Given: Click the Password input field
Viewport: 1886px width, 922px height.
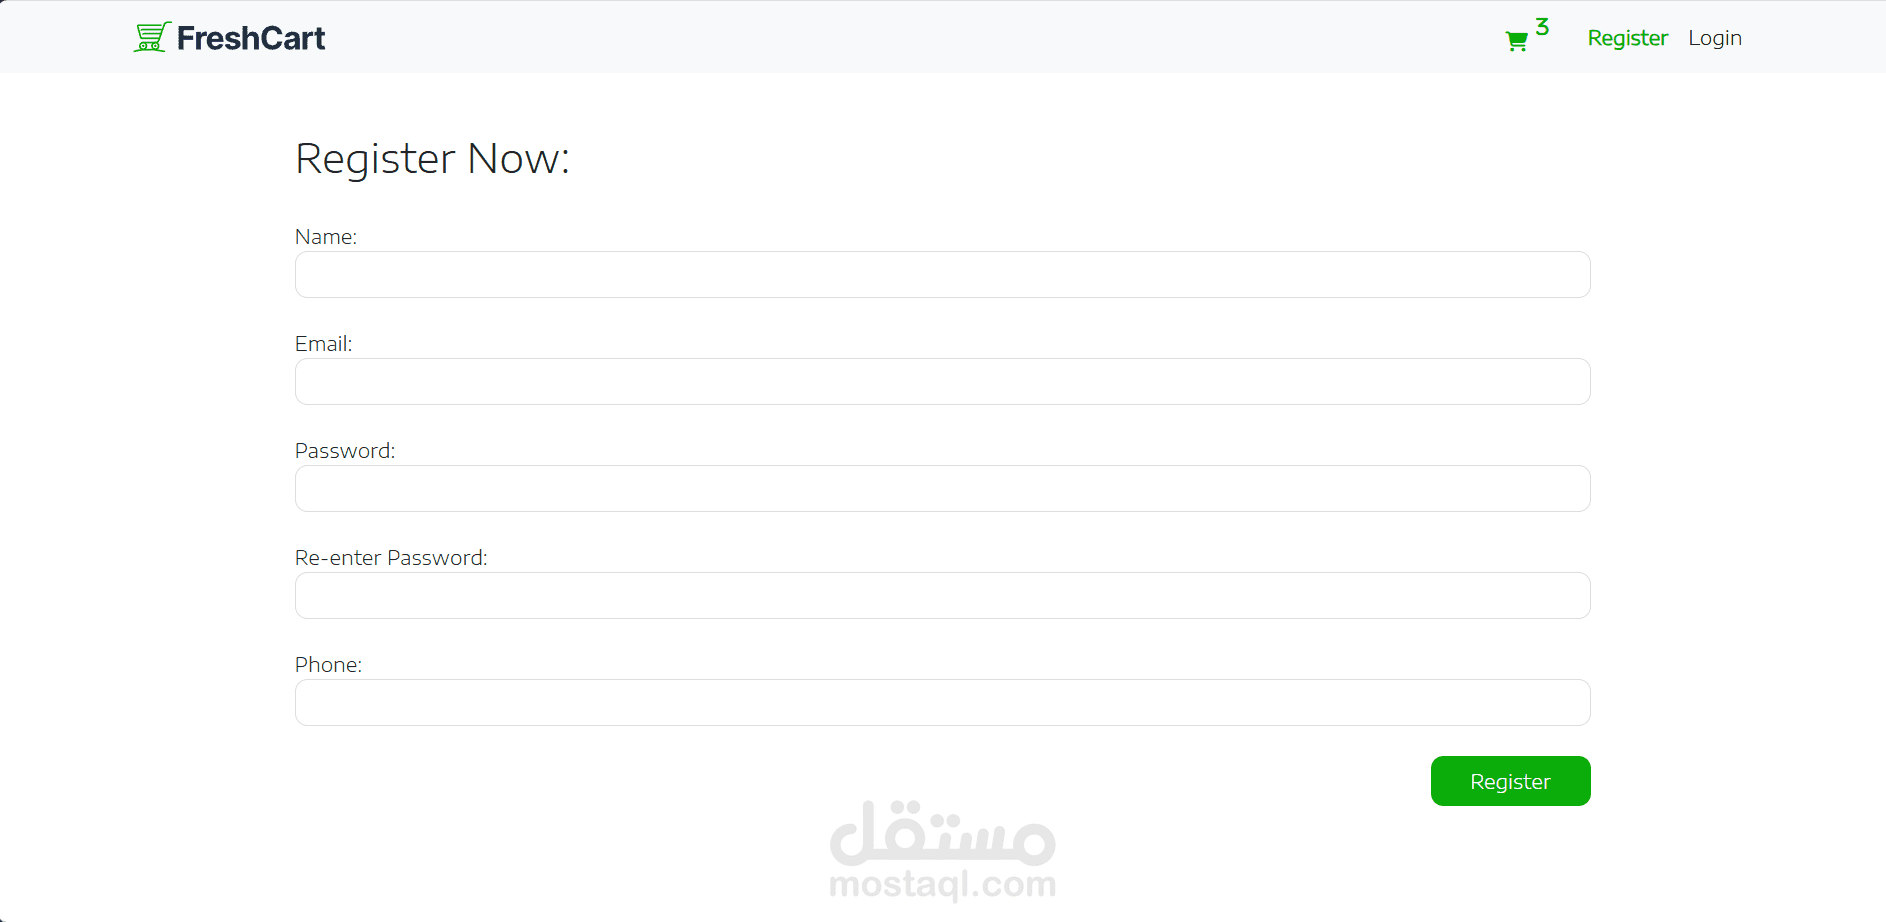Looking at the screenshot, I should coord(942,489).
